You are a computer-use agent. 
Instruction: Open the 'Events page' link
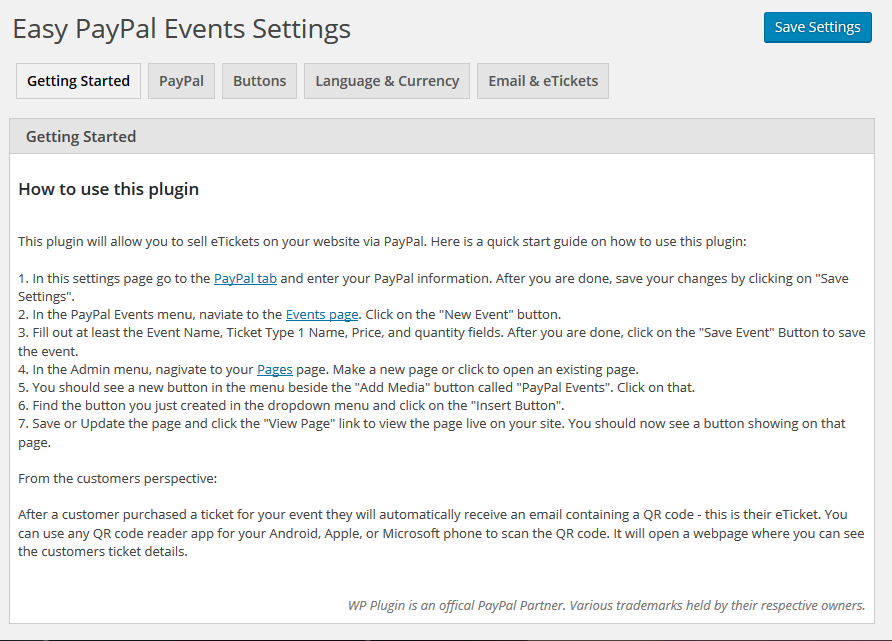322,315
